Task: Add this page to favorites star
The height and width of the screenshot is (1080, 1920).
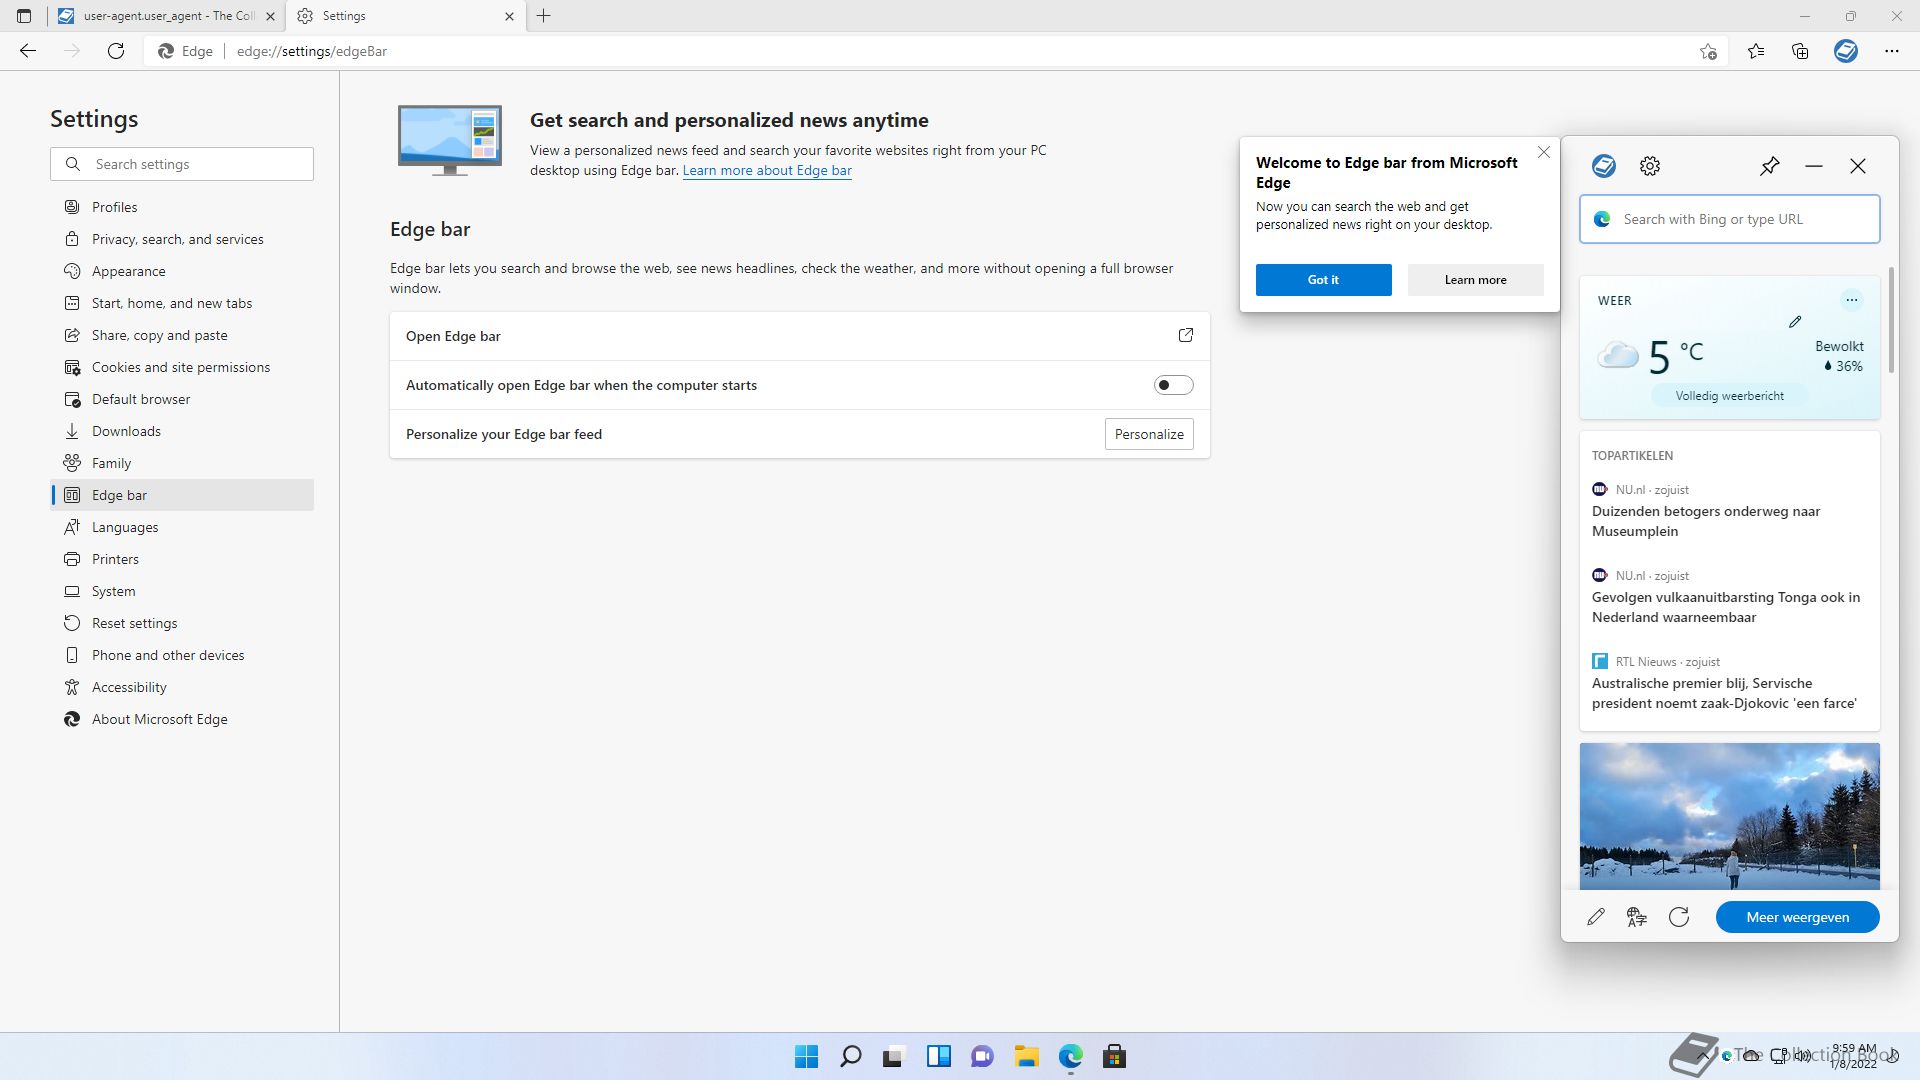Action: point(1708,51)
